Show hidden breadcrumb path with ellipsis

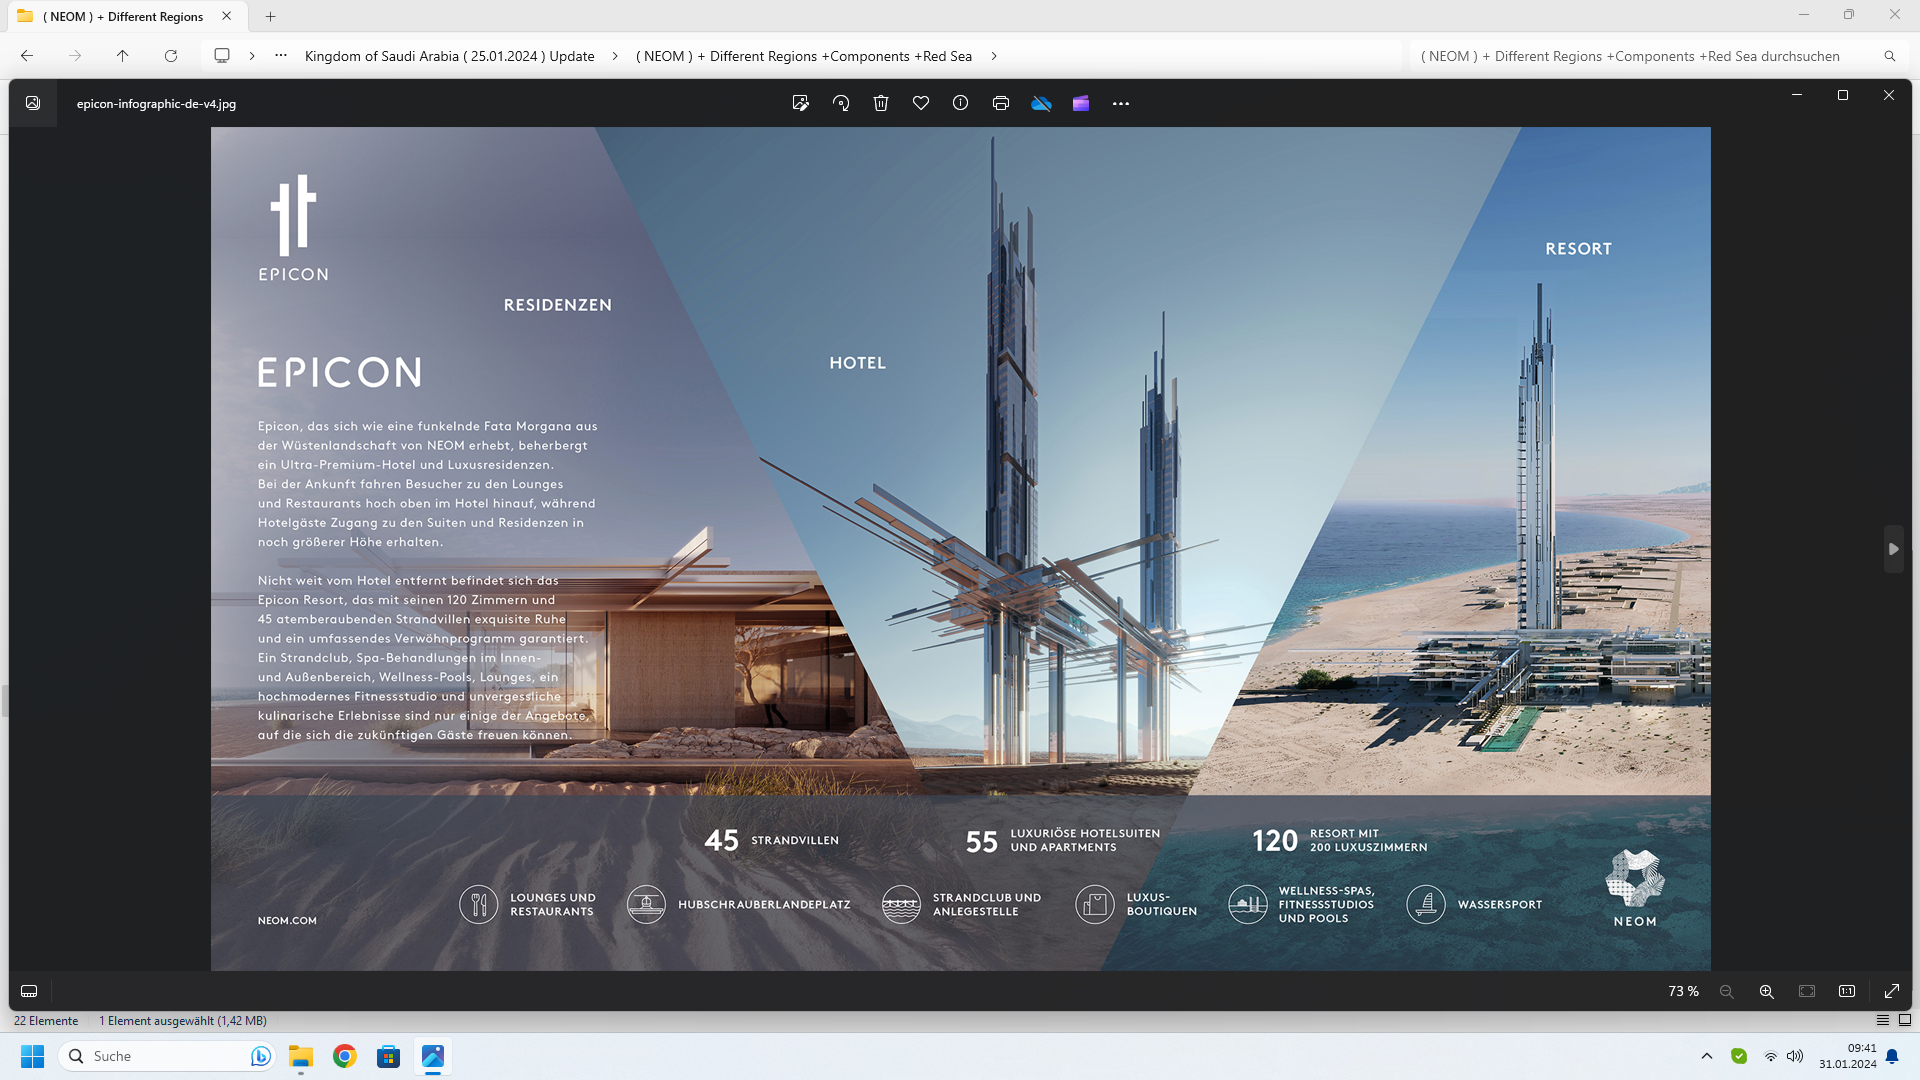281,56
